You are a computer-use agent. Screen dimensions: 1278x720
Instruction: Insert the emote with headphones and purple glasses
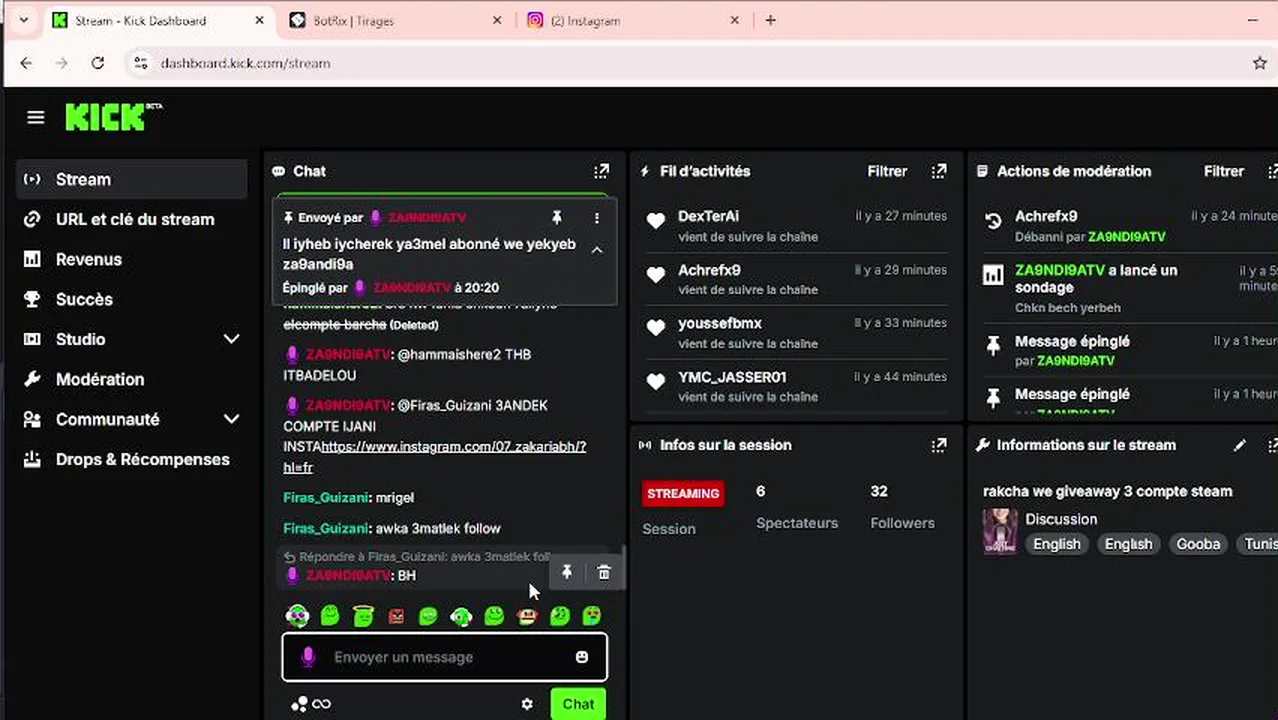[x=297, y=615]
